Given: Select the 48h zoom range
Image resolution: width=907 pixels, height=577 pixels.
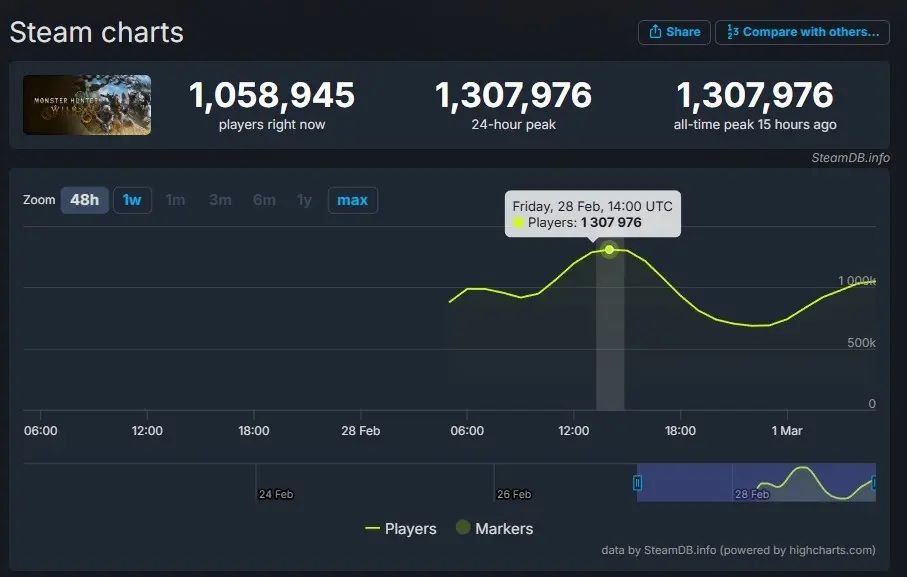Looking at the screenshot, I should [84, 200].
